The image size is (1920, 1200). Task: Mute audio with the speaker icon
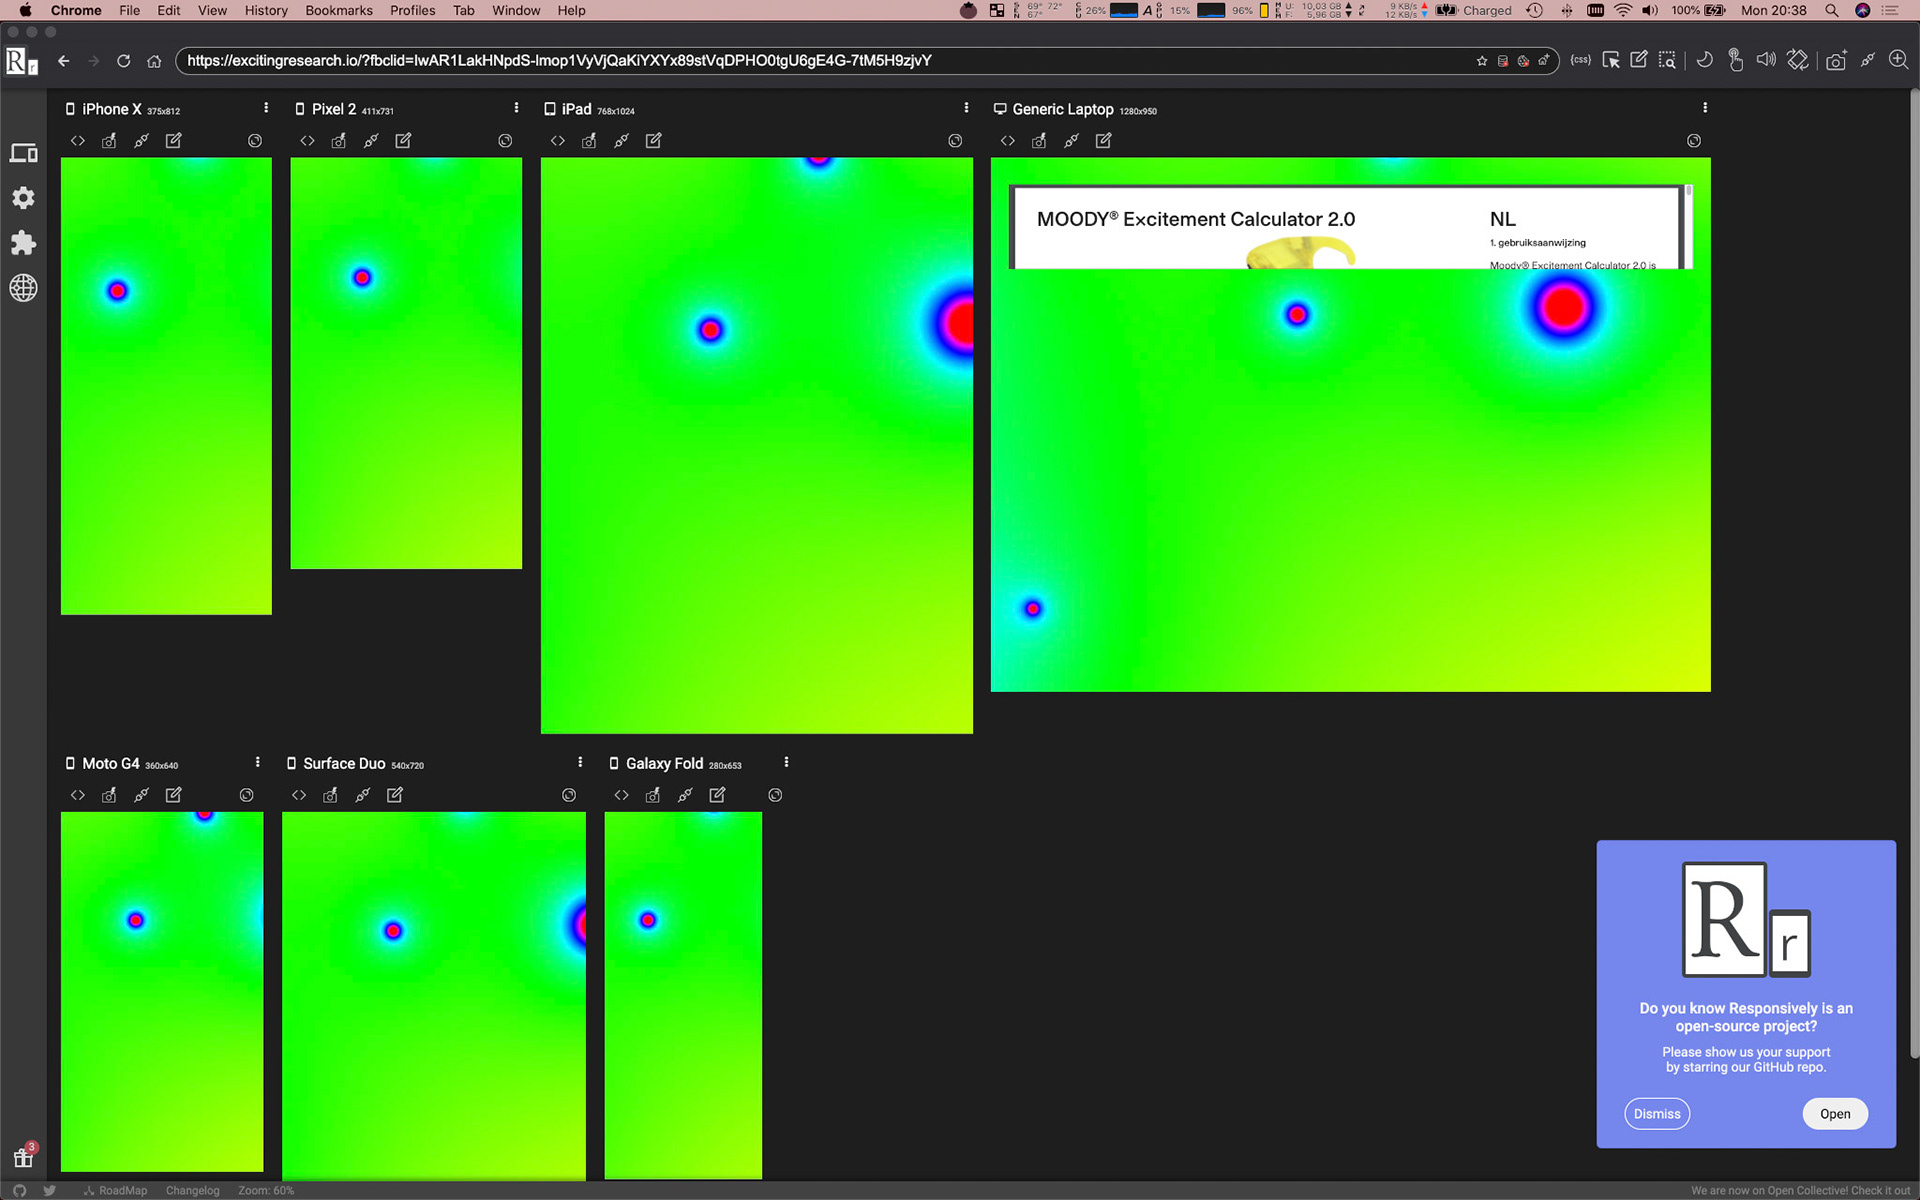(x=1767, y=60)
